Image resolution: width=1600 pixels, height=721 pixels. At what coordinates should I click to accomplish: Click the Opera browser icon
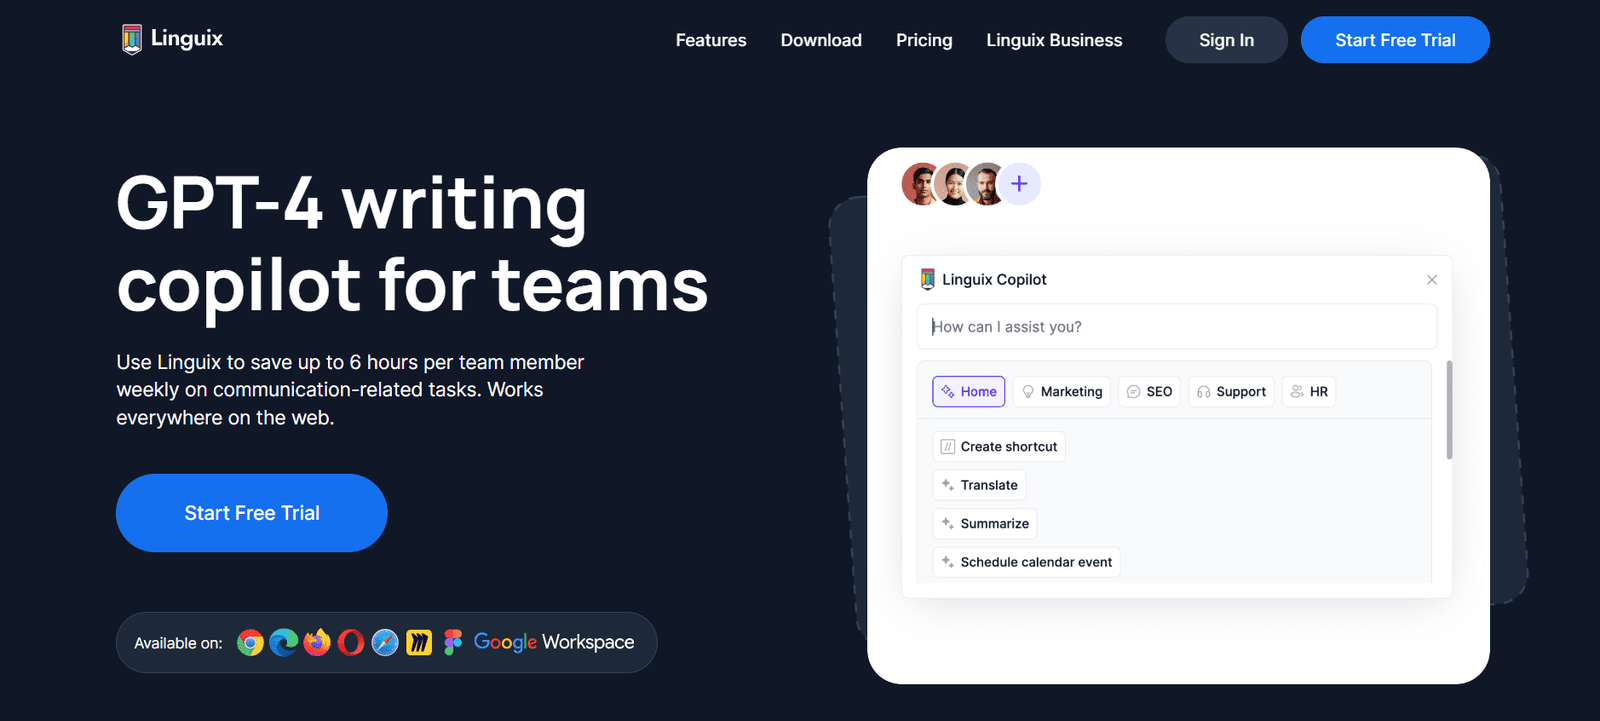click(351, 642)
